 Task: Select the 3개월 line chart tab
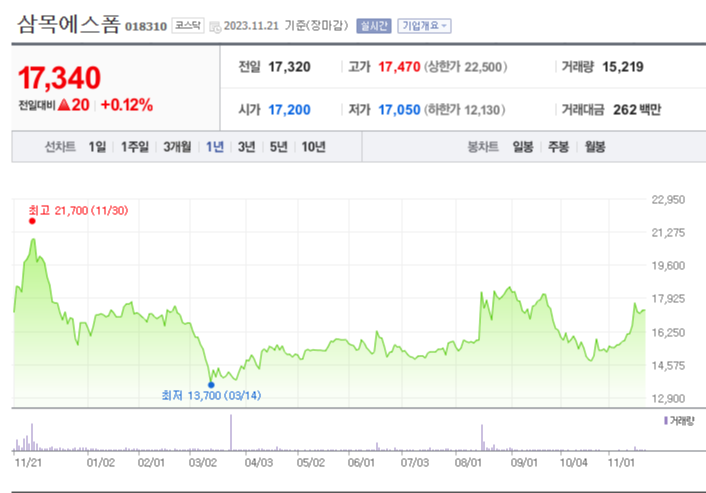click(177, 147)
